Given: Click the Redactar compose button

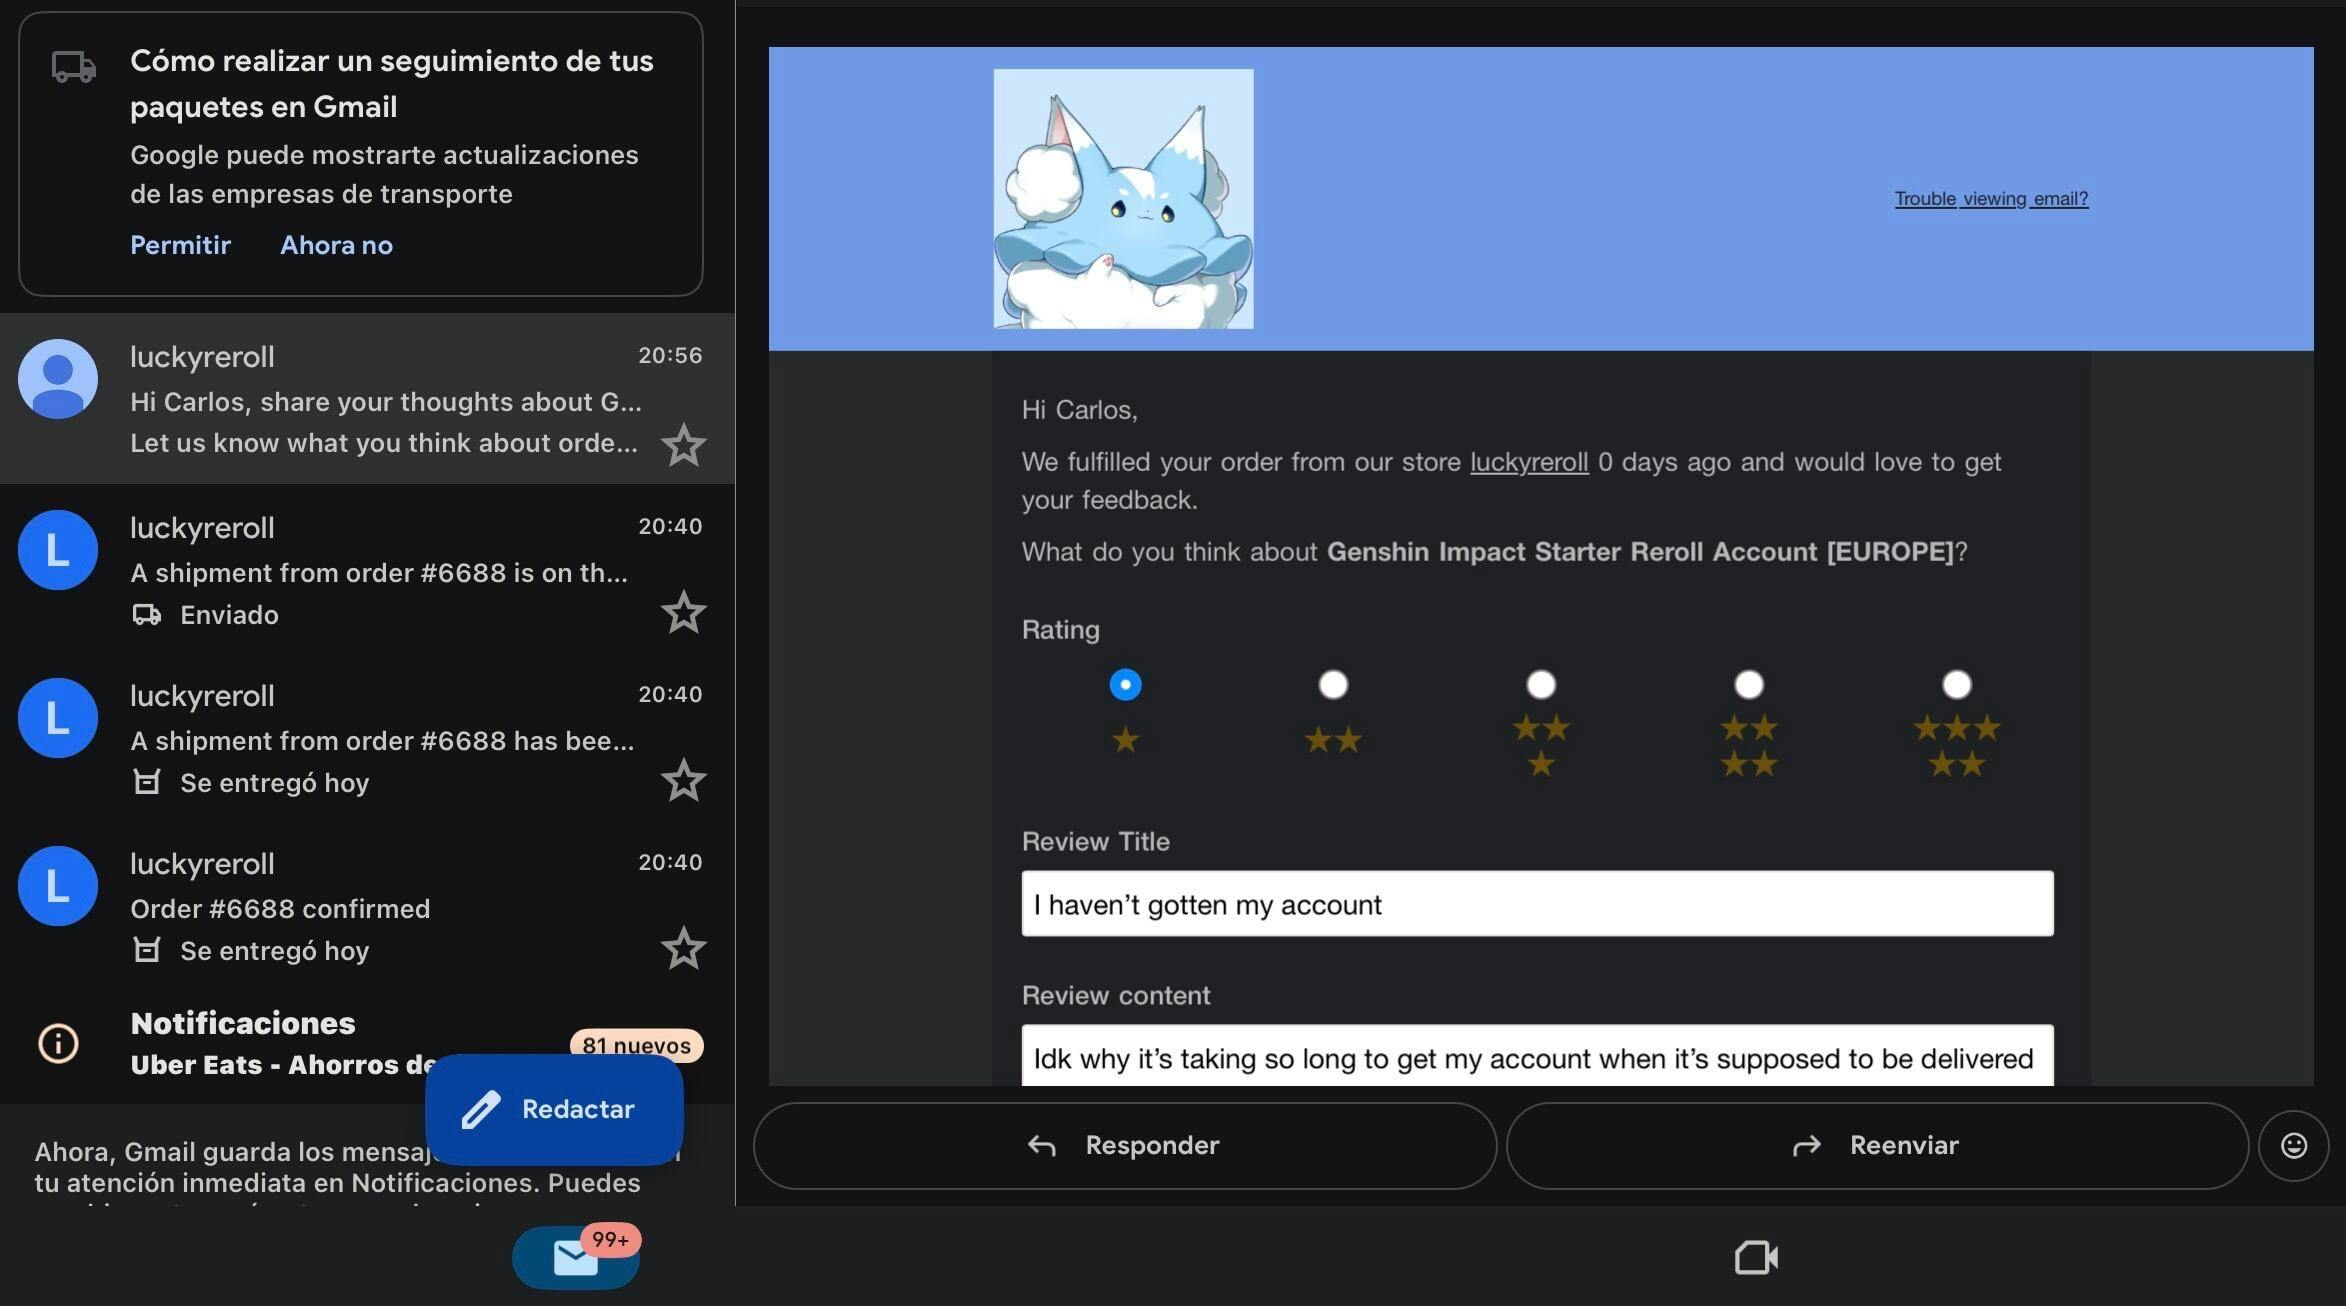Looking at the screenshot, I should coord(554,1109).
